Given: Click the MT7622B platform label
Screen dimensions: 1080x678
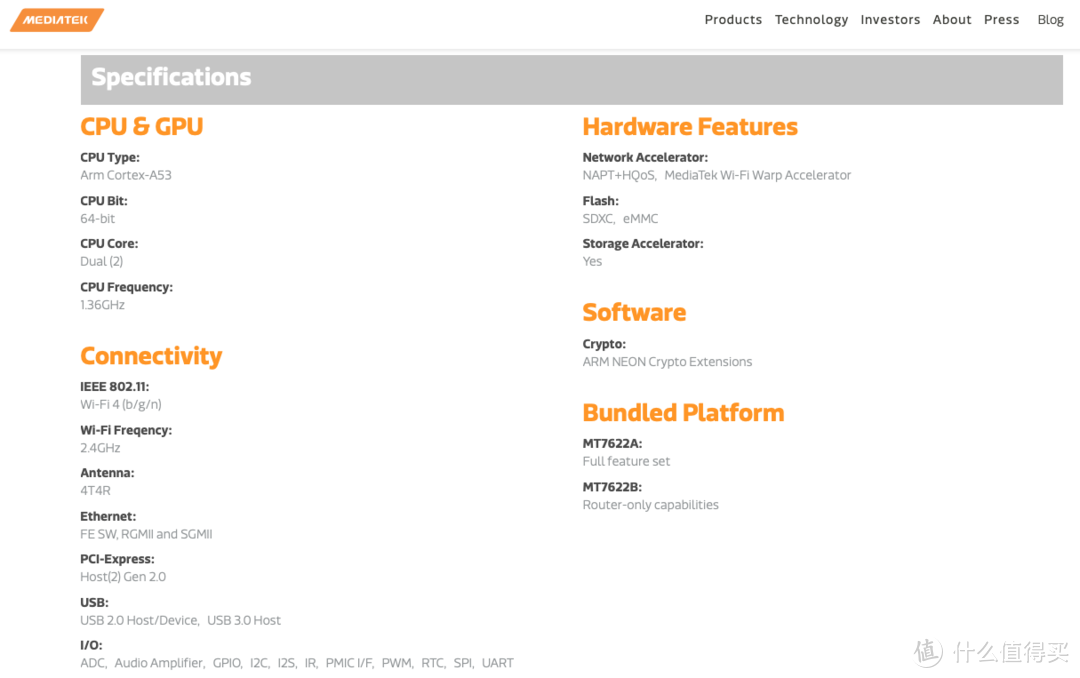Looking at the screenshot, I should click(x=612, y=488).
